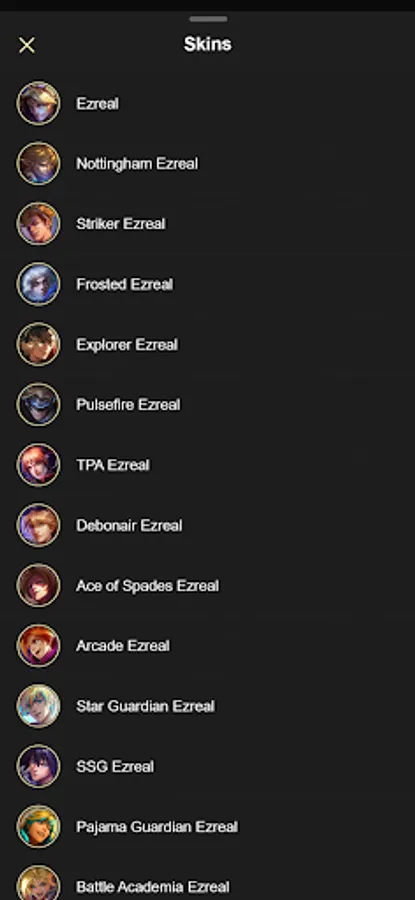Tap the Nottingham Ezreal portrait icon
The height and width of the screenshot is (900, 415).
tap(38, 164)
